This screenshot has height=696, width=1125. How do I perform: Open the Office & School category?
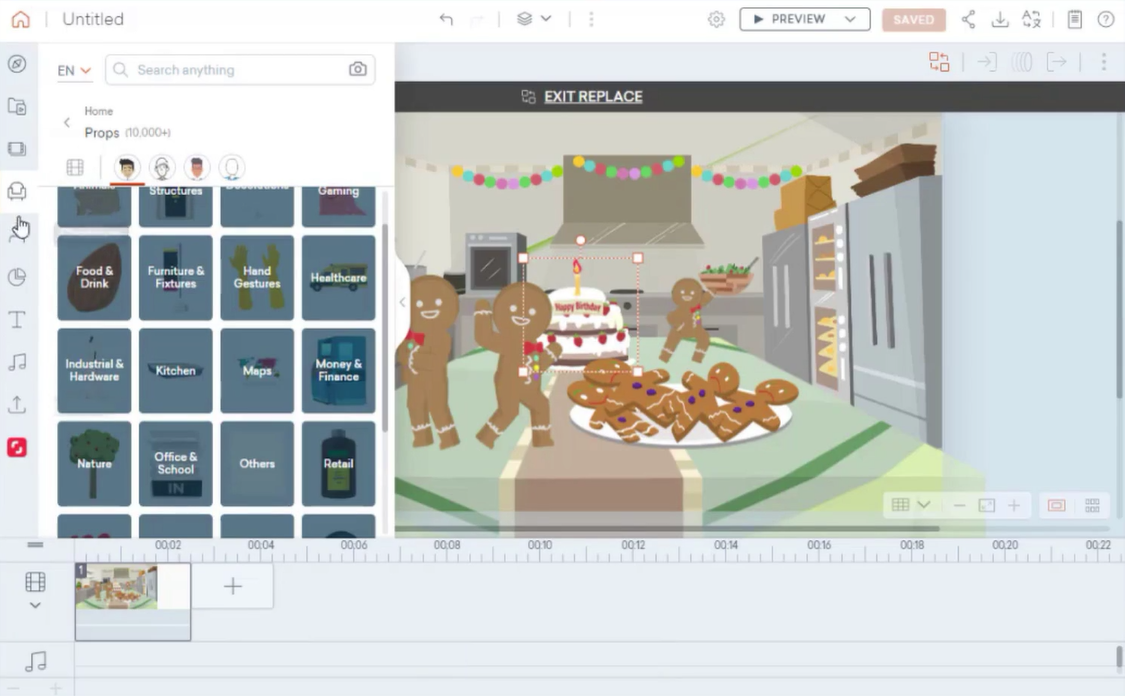(176, 464)
